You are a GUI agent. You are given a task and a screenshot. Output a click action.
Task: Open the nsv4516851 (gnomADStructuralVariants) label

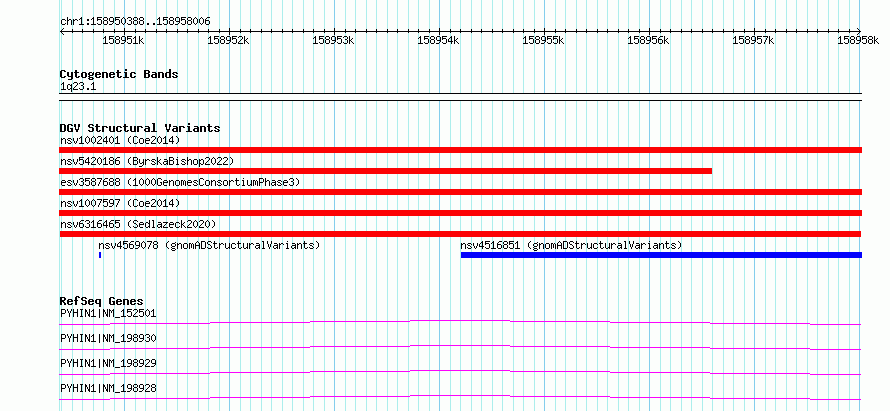click(x=571, y=245)
